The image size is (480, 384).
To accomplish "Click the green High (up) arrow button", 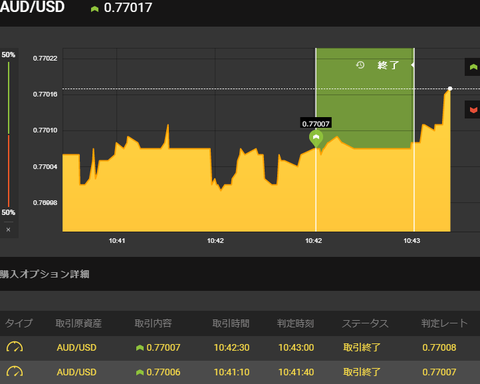I will tap(473, 67).
